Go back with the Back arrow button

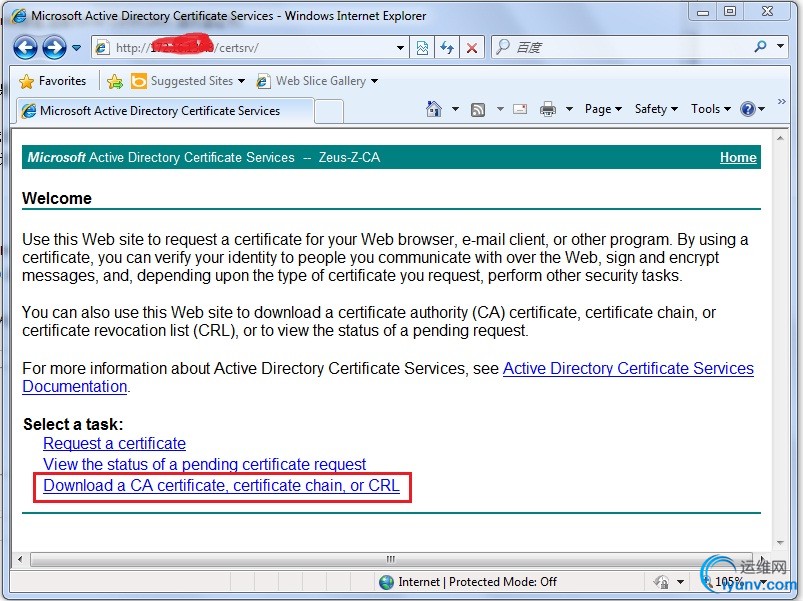(x=25, y=48)
